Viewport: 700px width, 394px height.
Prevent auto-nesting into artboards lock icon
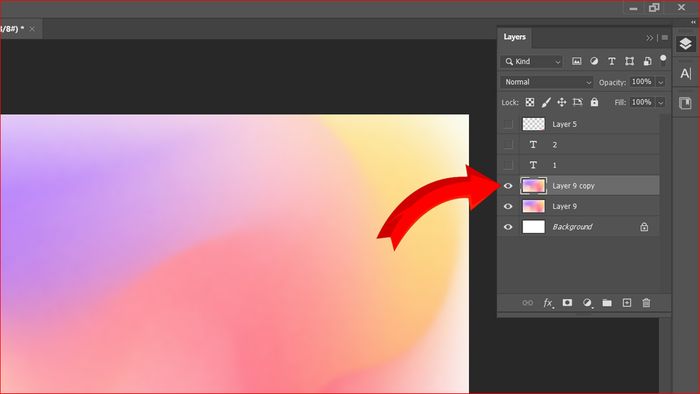pos(578,102)
